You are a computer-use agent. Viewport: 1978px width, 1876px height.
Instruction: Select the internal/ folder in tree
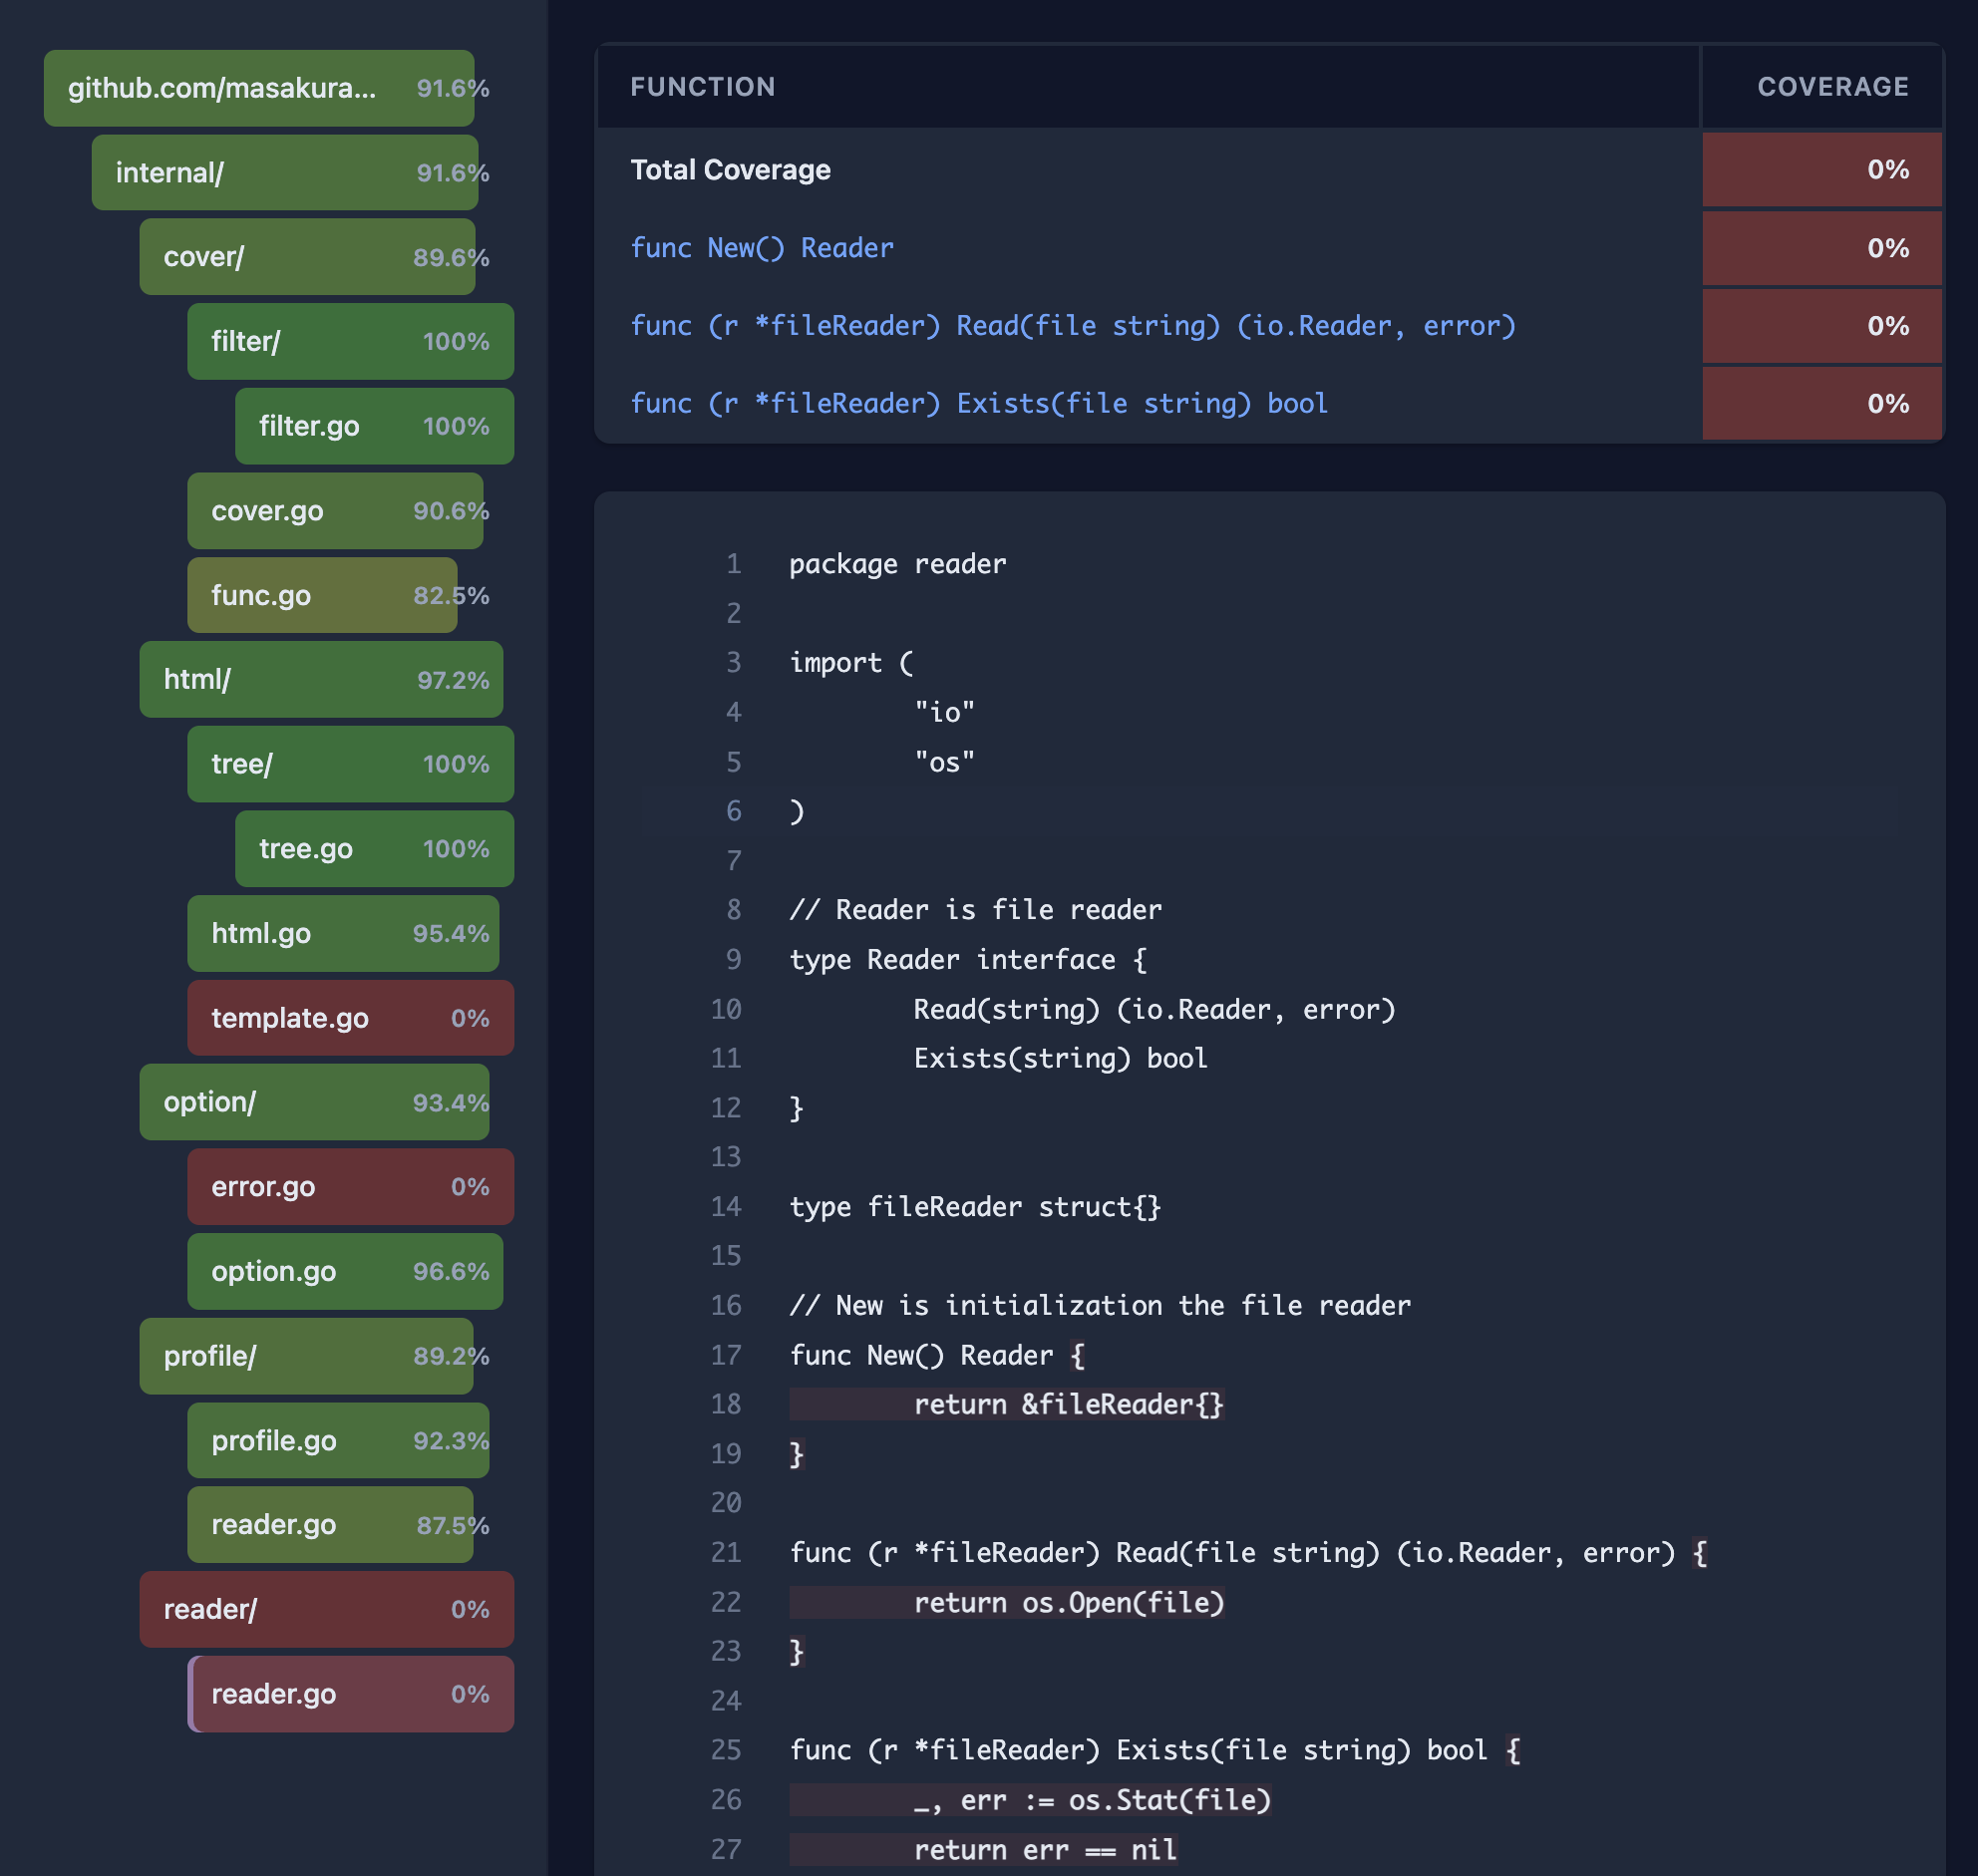pos(285,172)
